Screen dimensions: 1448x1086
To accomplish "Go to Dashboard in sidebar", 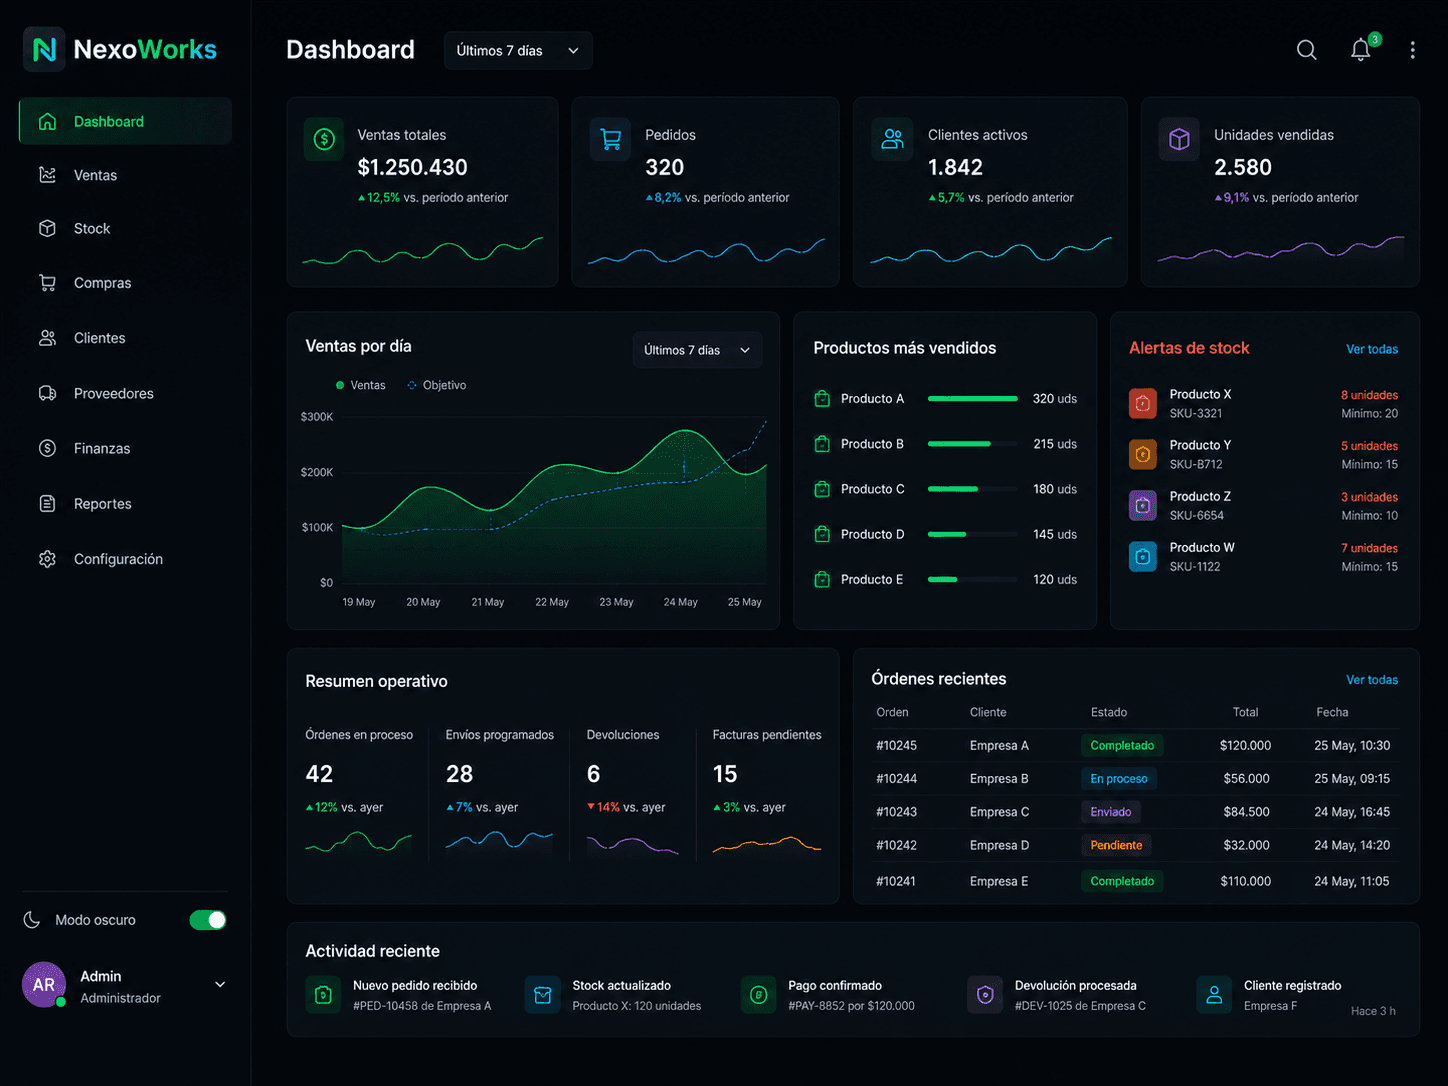I will click(x=125, y=121).
